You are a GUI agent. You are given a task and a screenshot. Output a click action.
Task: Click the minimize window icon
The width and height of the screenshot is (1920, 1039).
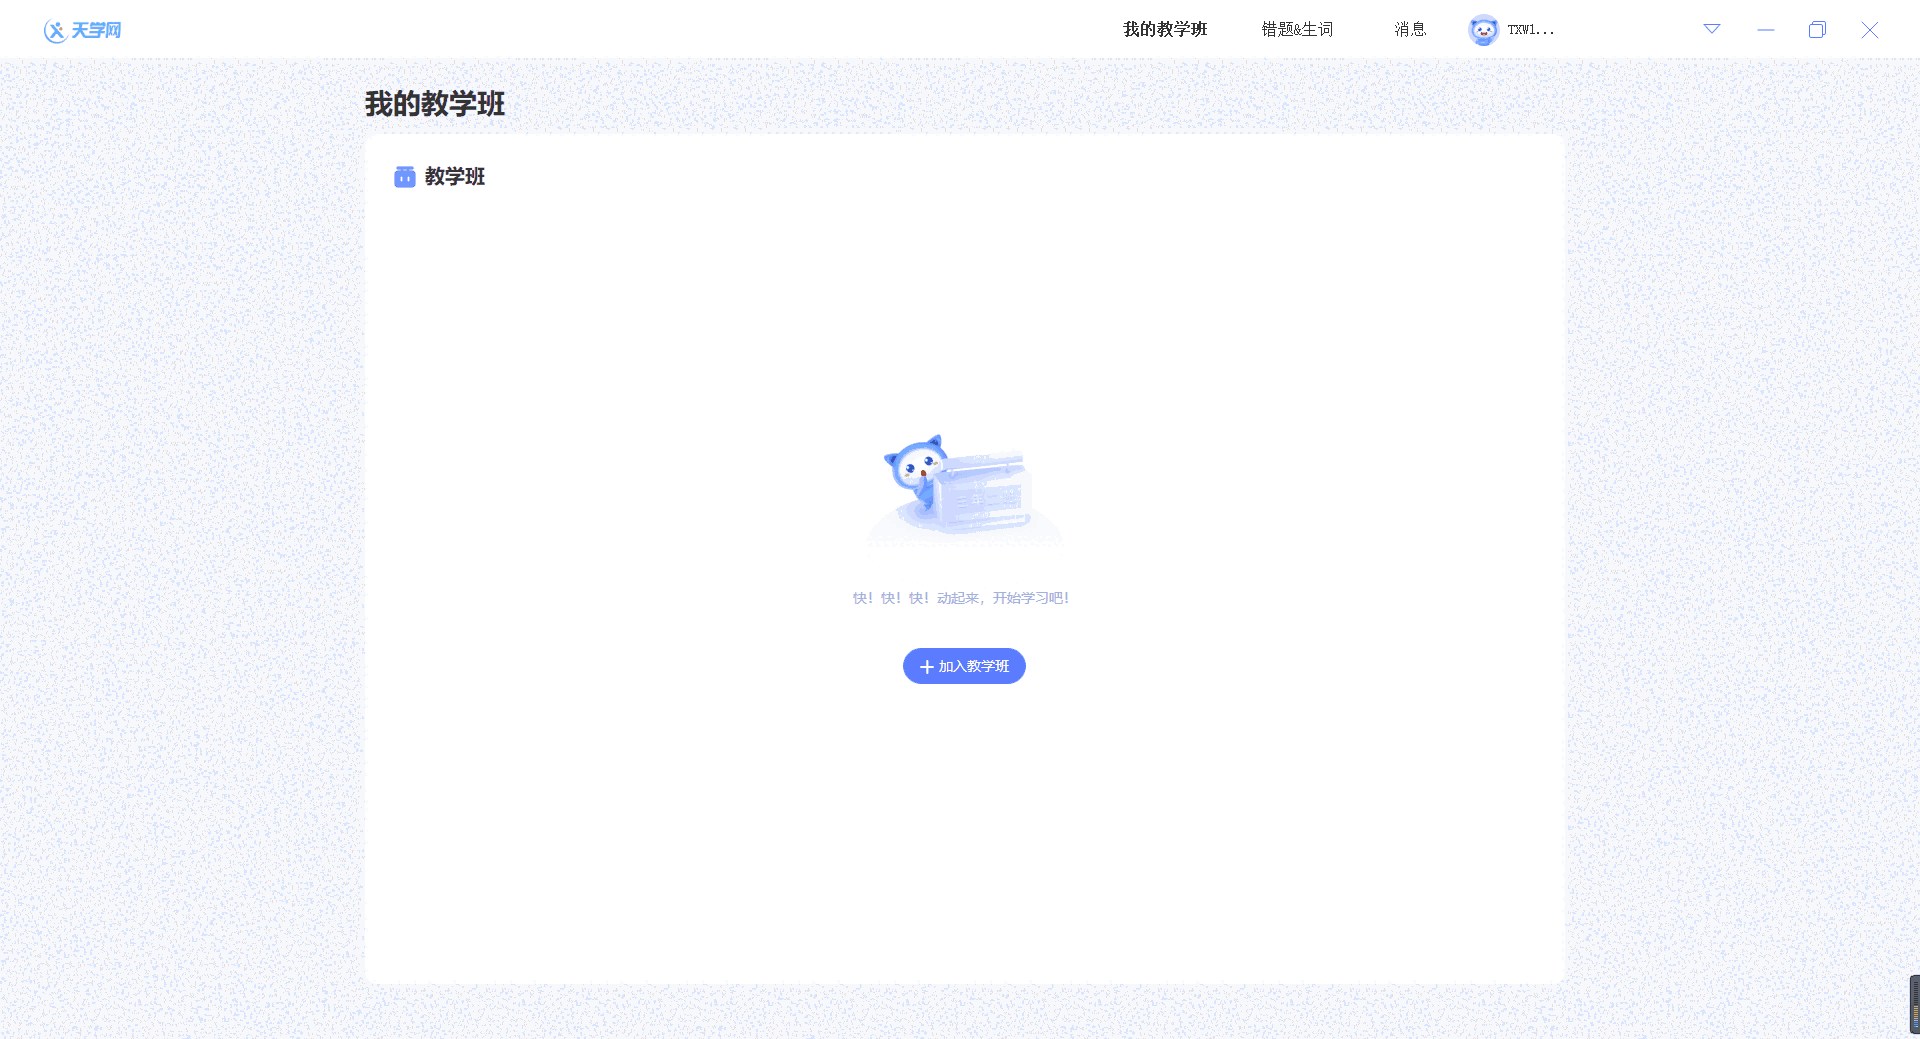point(1765,30)
